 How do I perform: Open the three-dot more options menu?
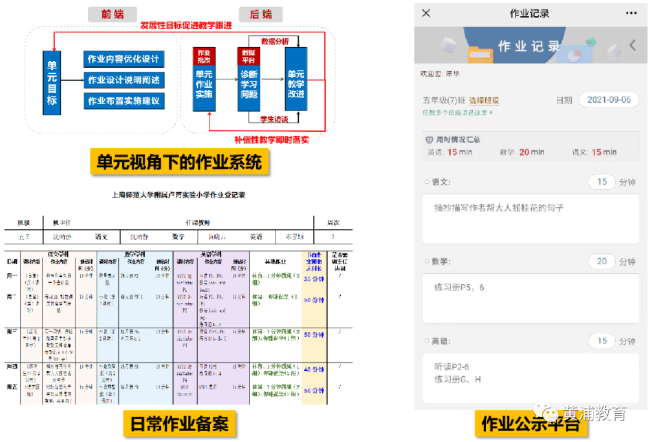631,13
